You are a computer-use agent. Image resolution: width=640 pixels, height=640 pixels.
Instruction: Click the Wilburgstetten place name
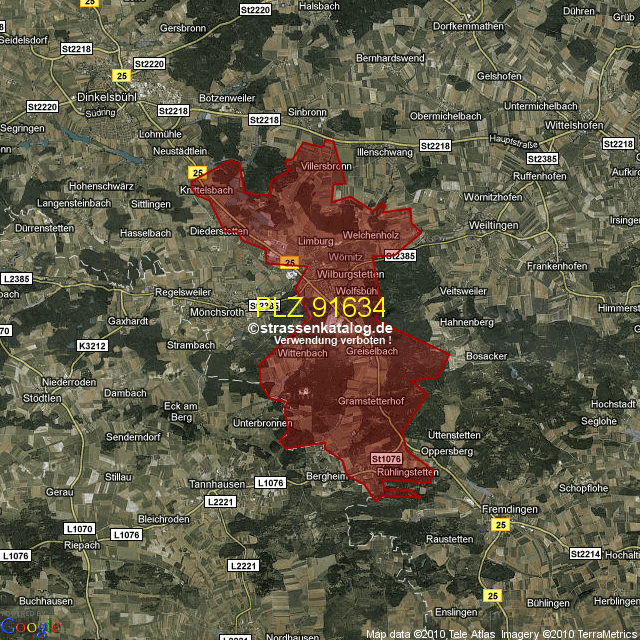click(x=349, y=274)
